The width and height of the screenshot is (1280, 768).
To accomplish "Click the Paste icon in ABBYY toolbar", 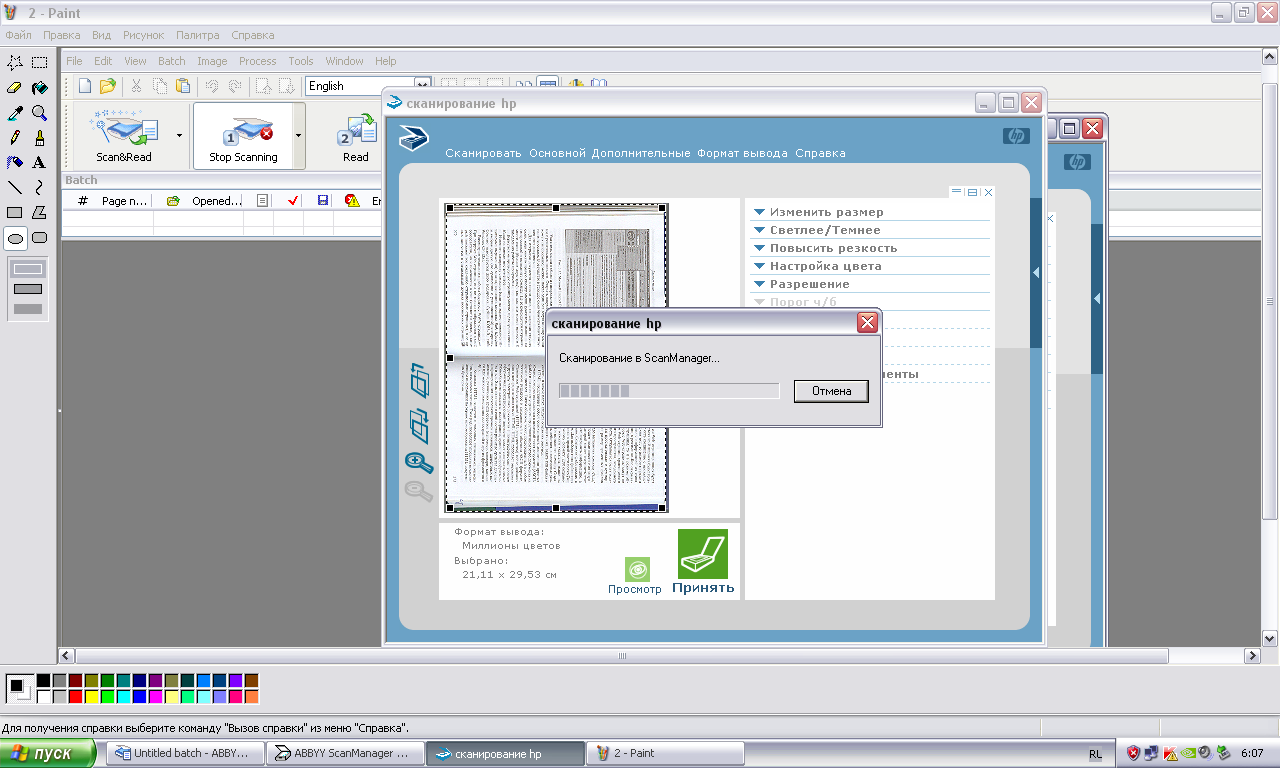I will click(x=183, y=86).
